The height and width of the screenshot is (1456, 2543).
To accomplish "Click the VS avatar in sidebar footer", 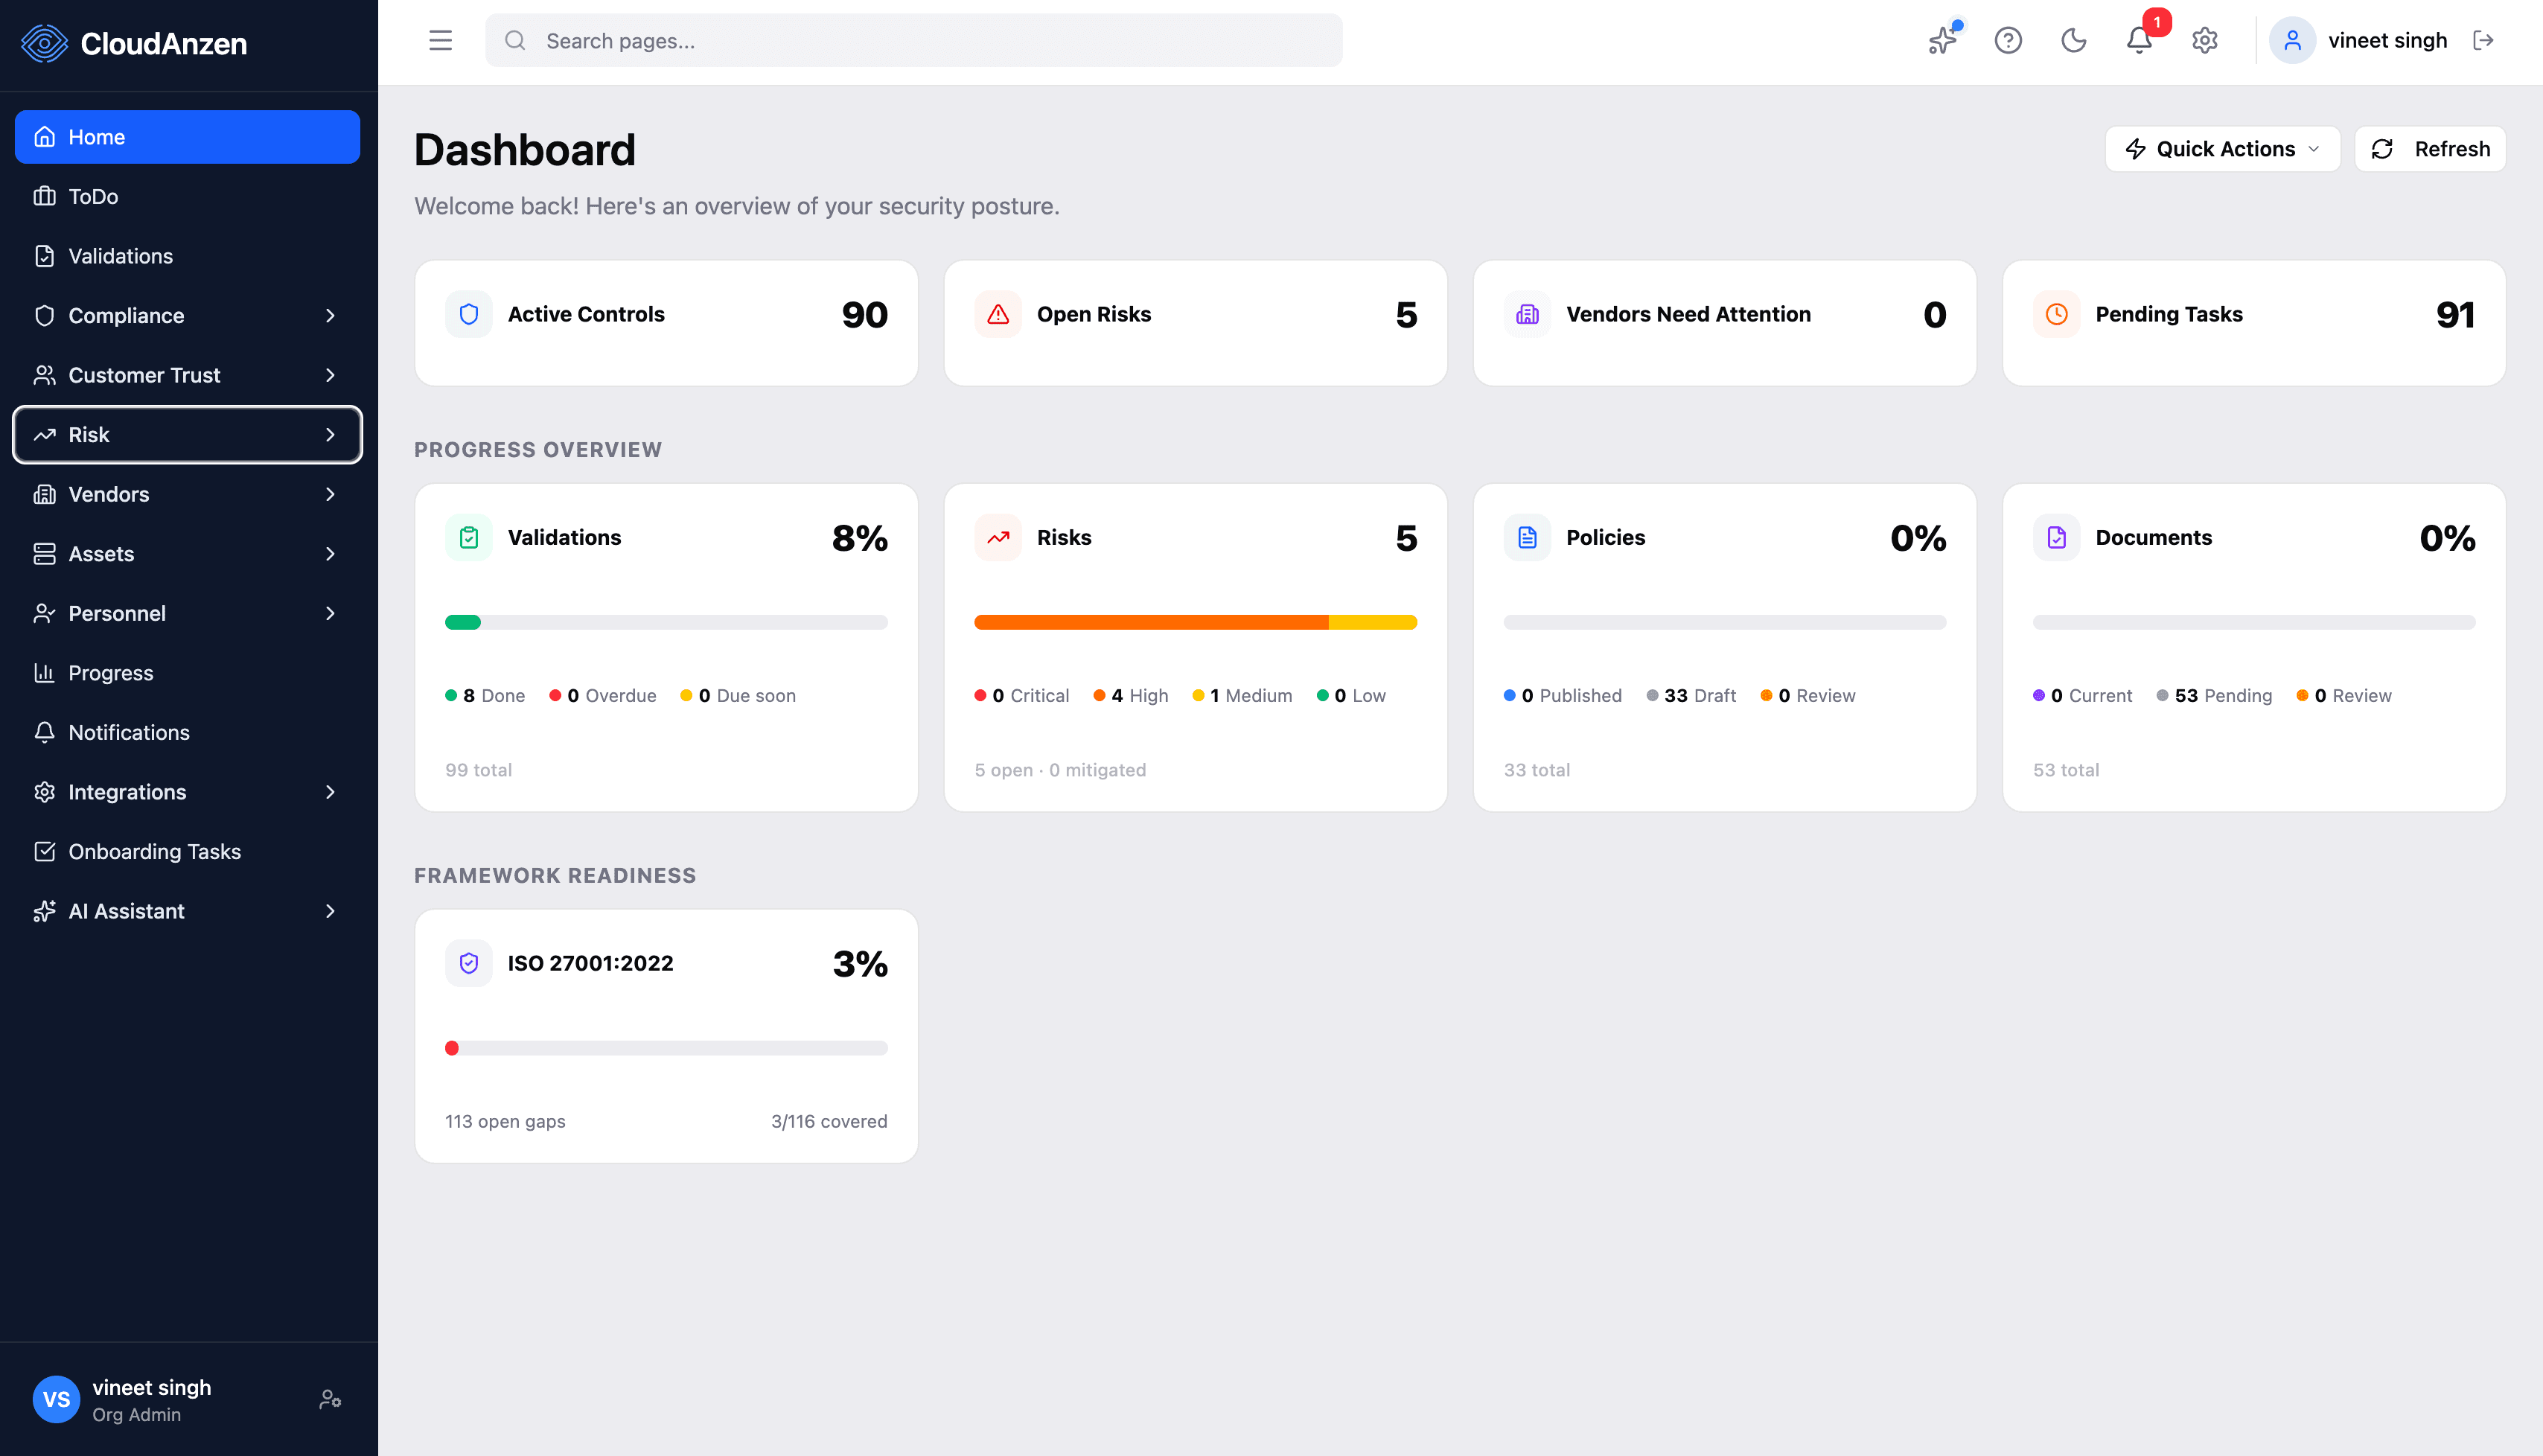I will click(x=56, y=1399).
